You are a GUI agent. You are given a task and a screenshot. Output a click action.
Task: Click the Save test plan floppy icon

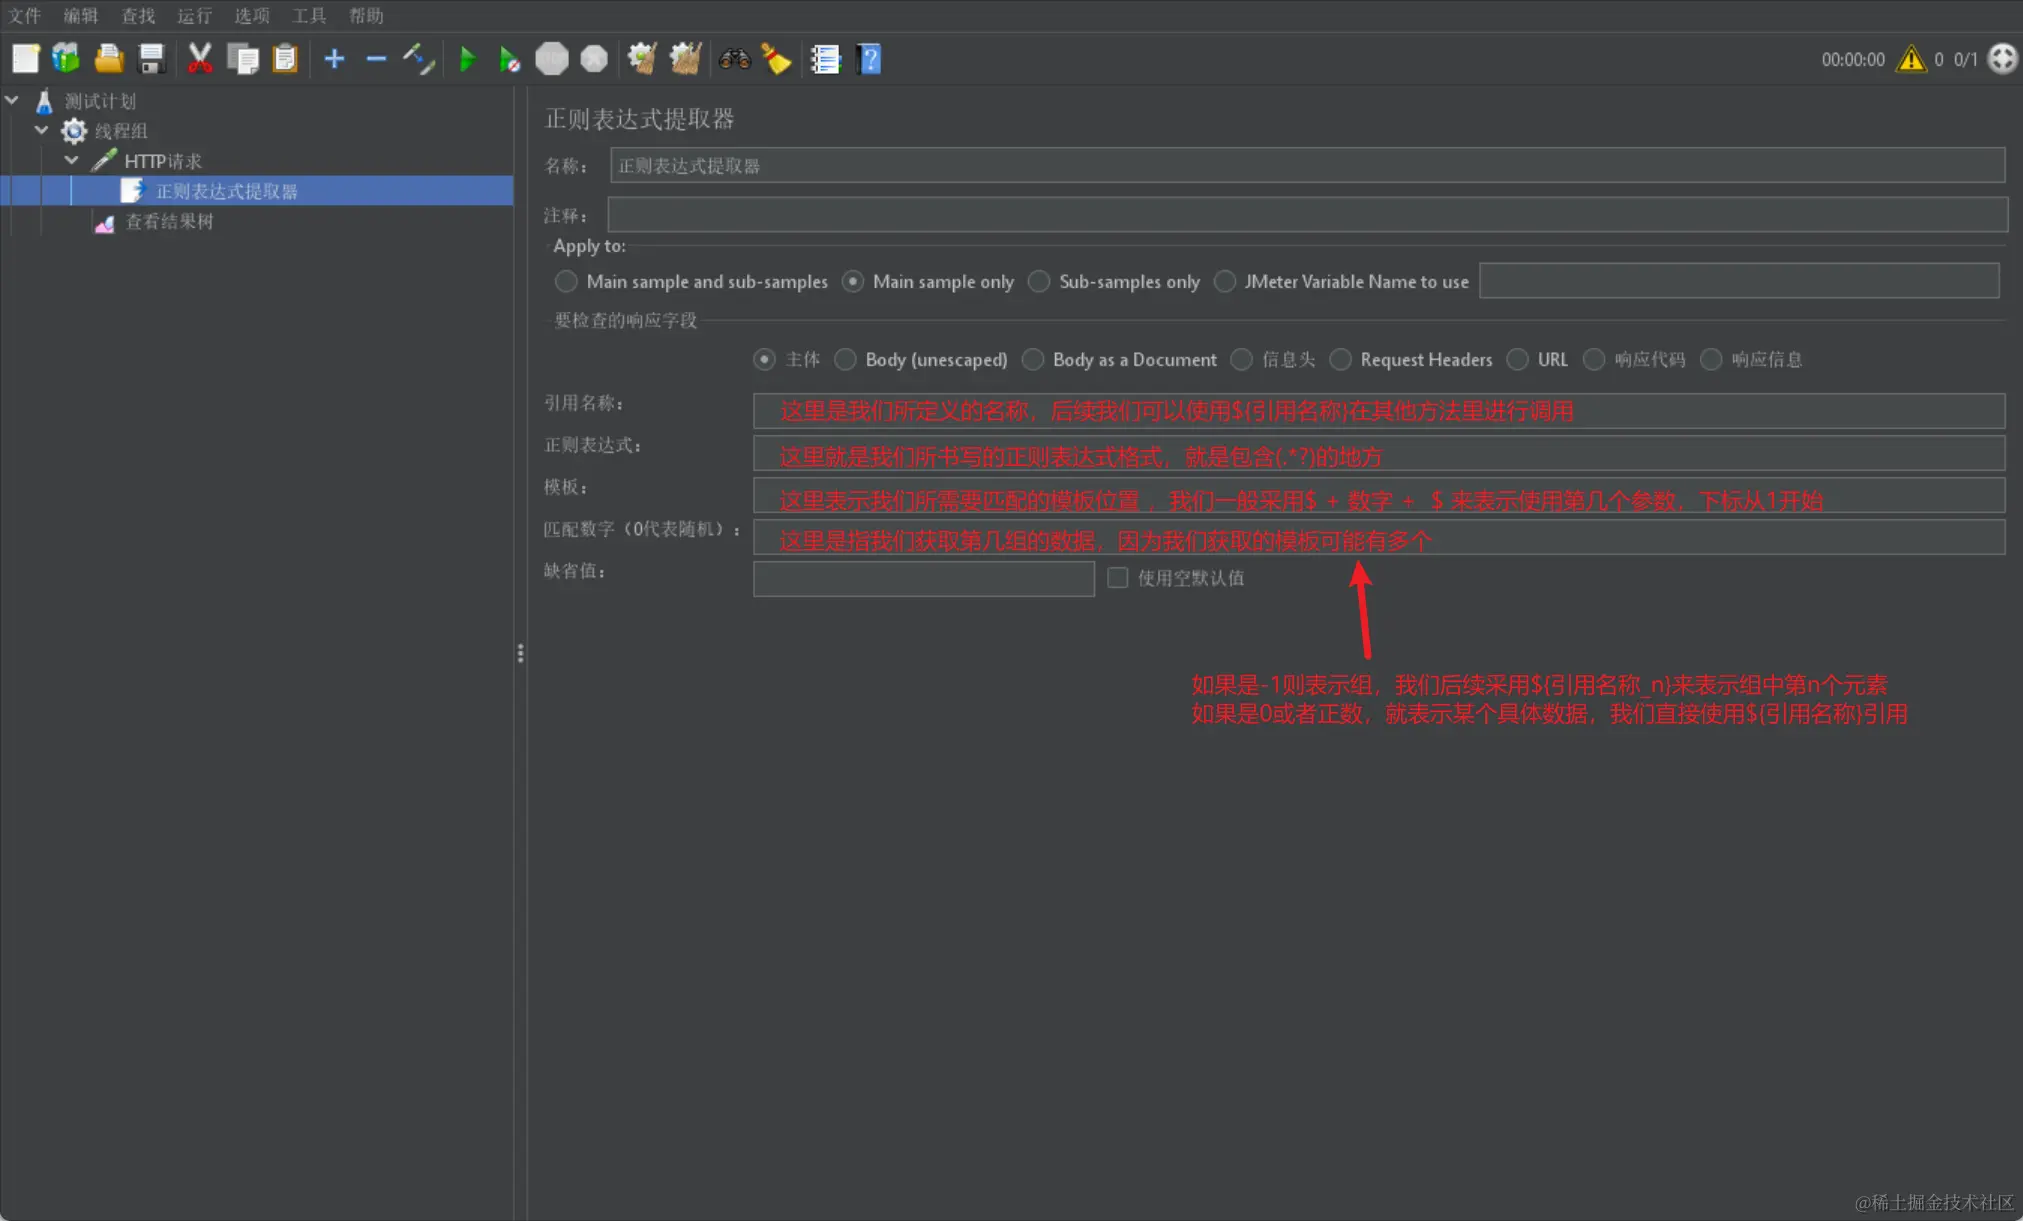(x=151, y=59)
